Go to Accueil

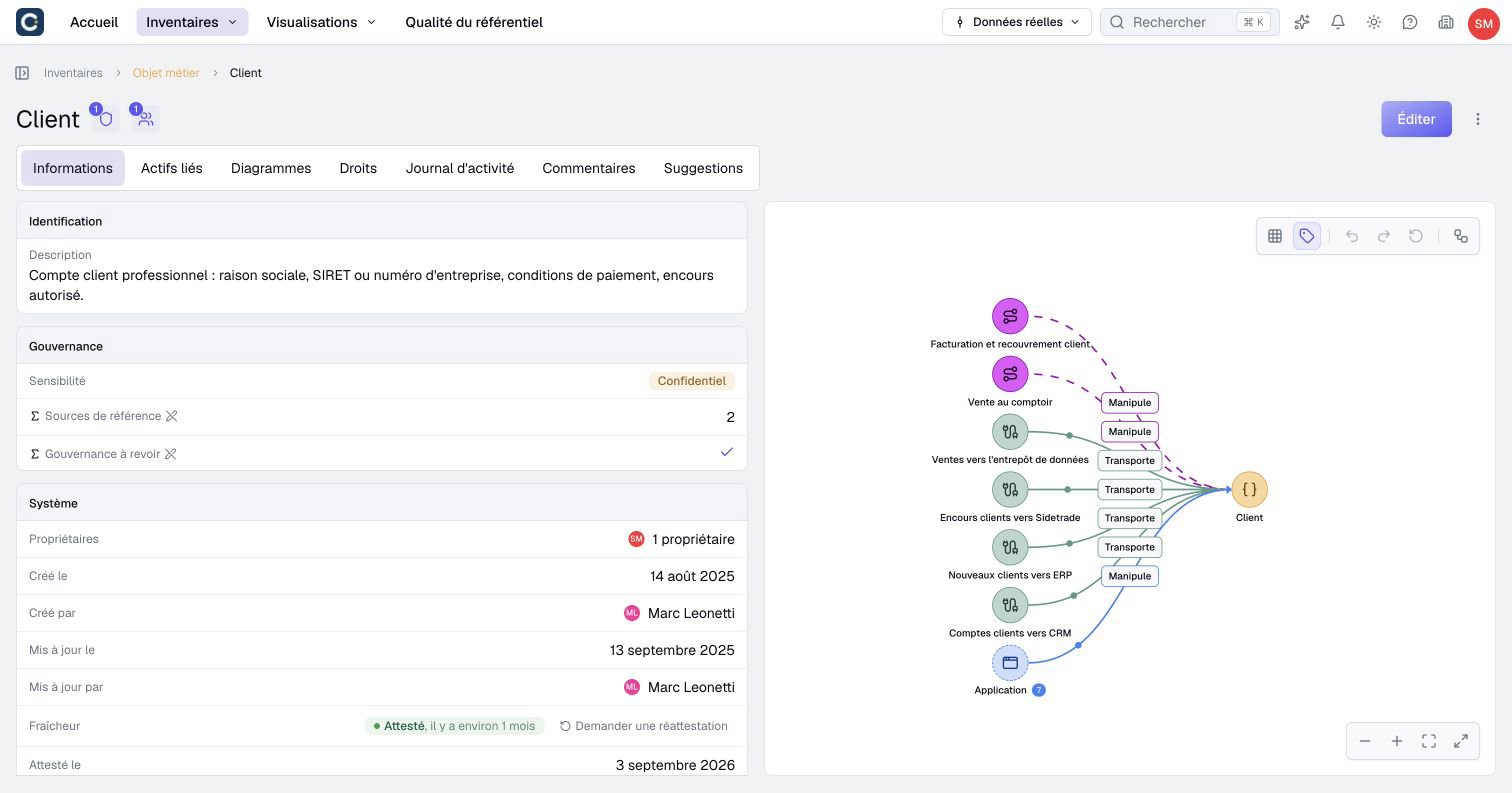click(94, 22)
